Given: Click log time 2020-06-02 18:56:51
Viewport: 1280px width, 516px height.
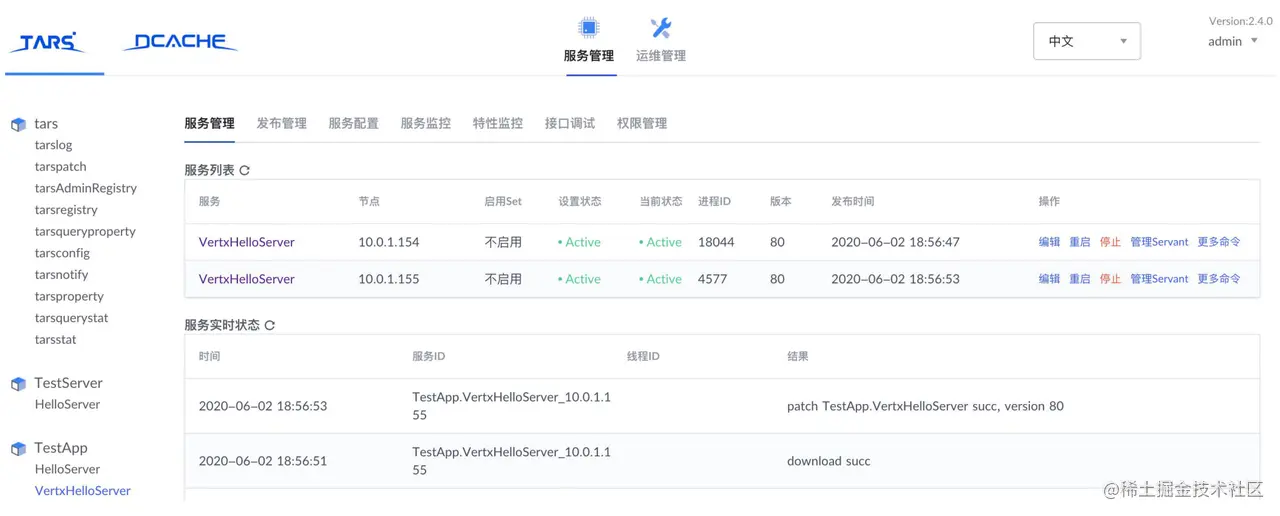Looking at the screenshot, I should click(263, 461).
